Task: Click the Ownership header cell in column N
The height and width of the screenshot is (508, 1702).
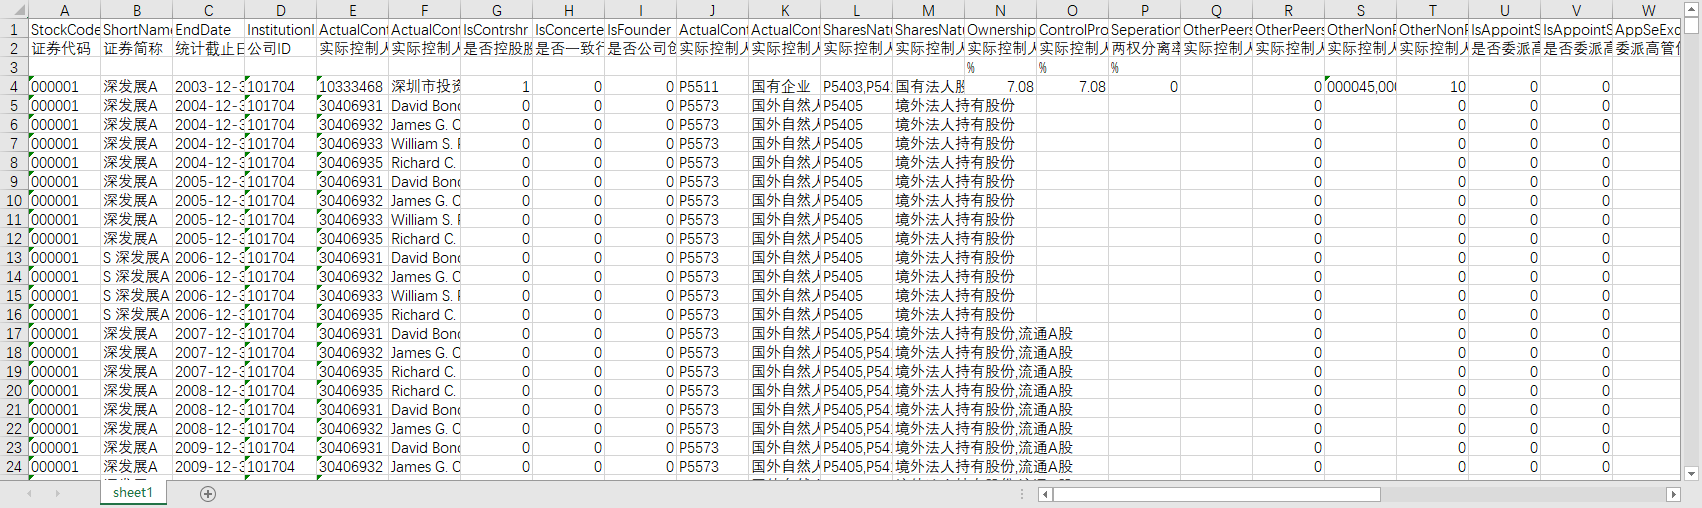Action: (x=1001, y=30)
